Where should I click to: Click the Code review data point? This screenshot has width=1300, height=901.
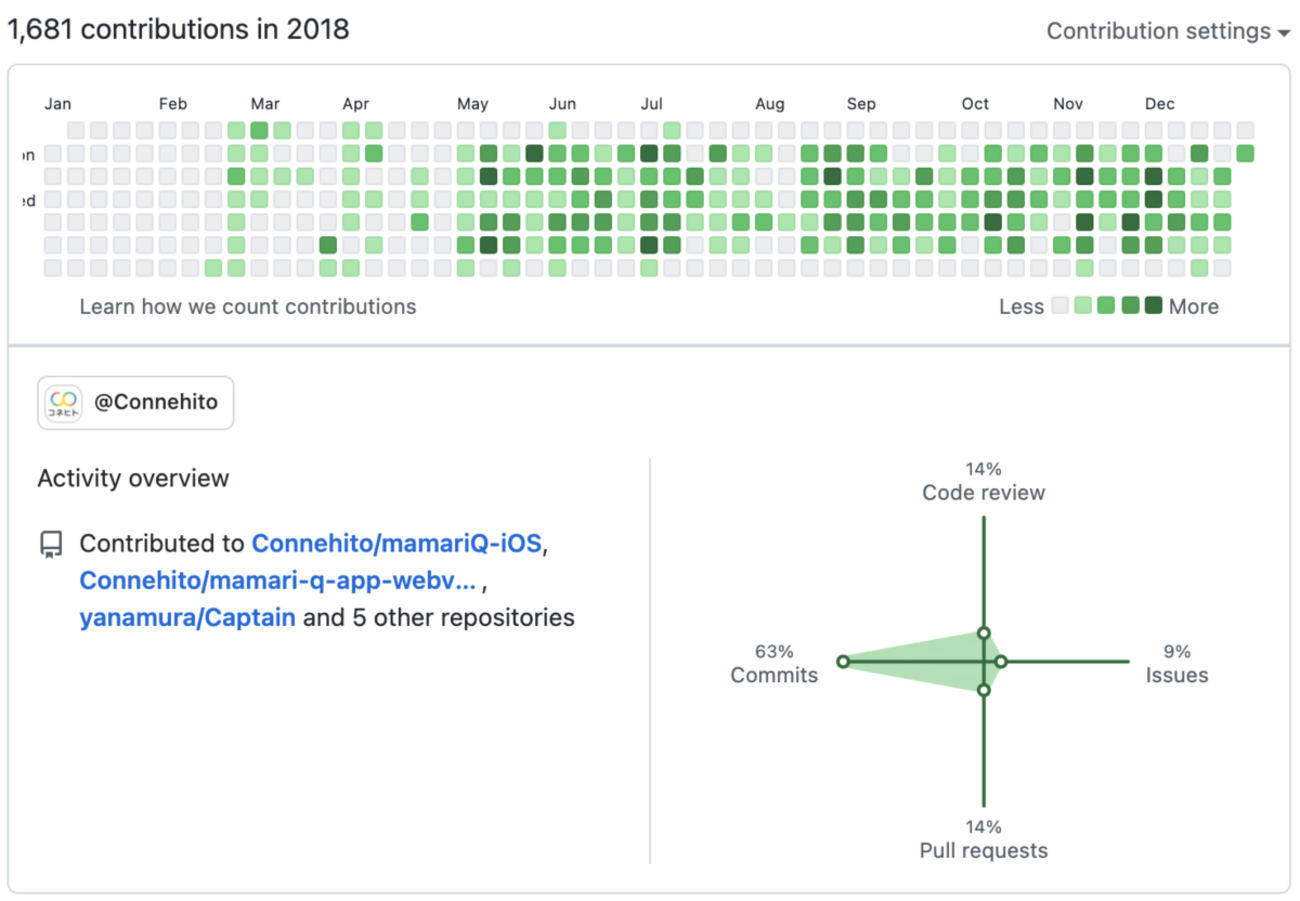984,633
